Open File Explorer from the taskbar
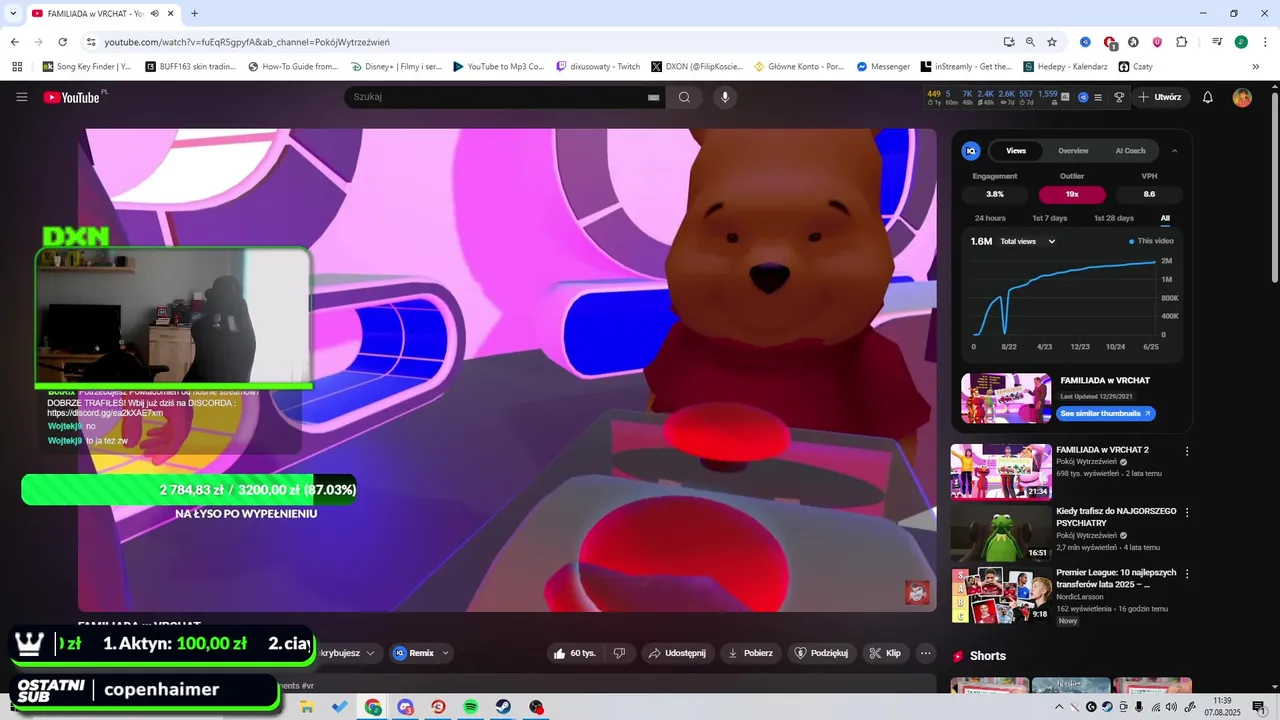Screen dimensions: 1280x720 coord(307,707)
